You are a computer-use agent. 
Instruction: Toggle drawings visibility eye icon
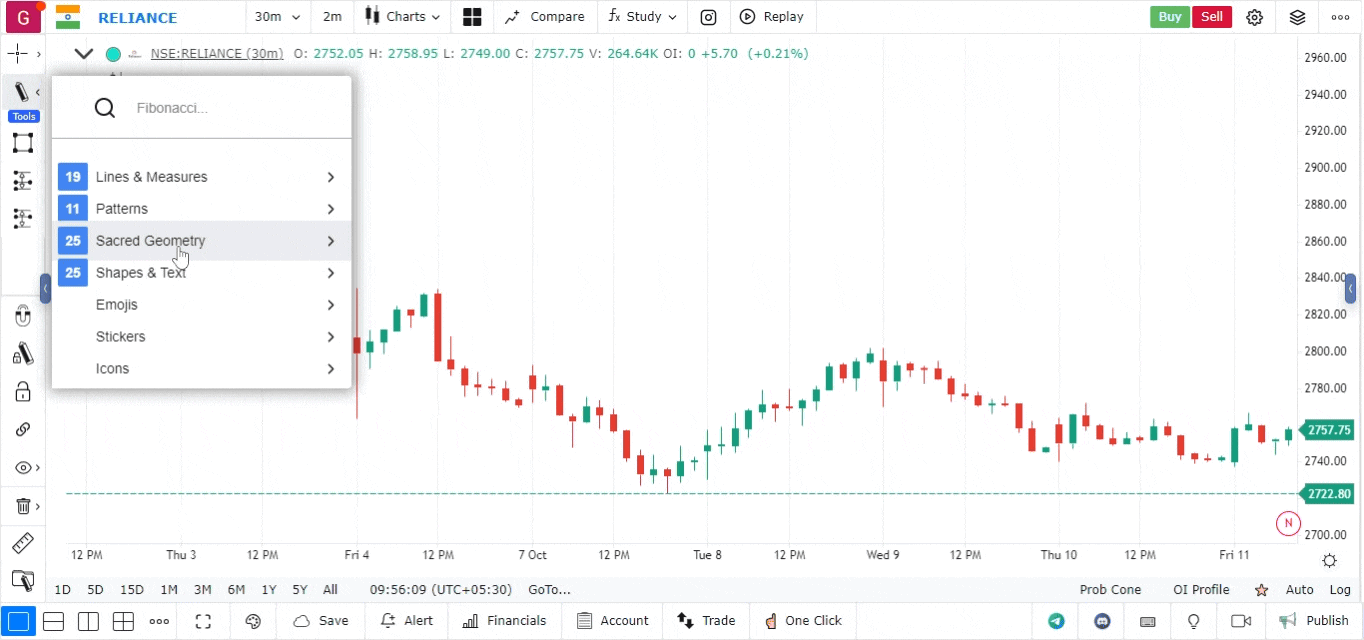22,468
